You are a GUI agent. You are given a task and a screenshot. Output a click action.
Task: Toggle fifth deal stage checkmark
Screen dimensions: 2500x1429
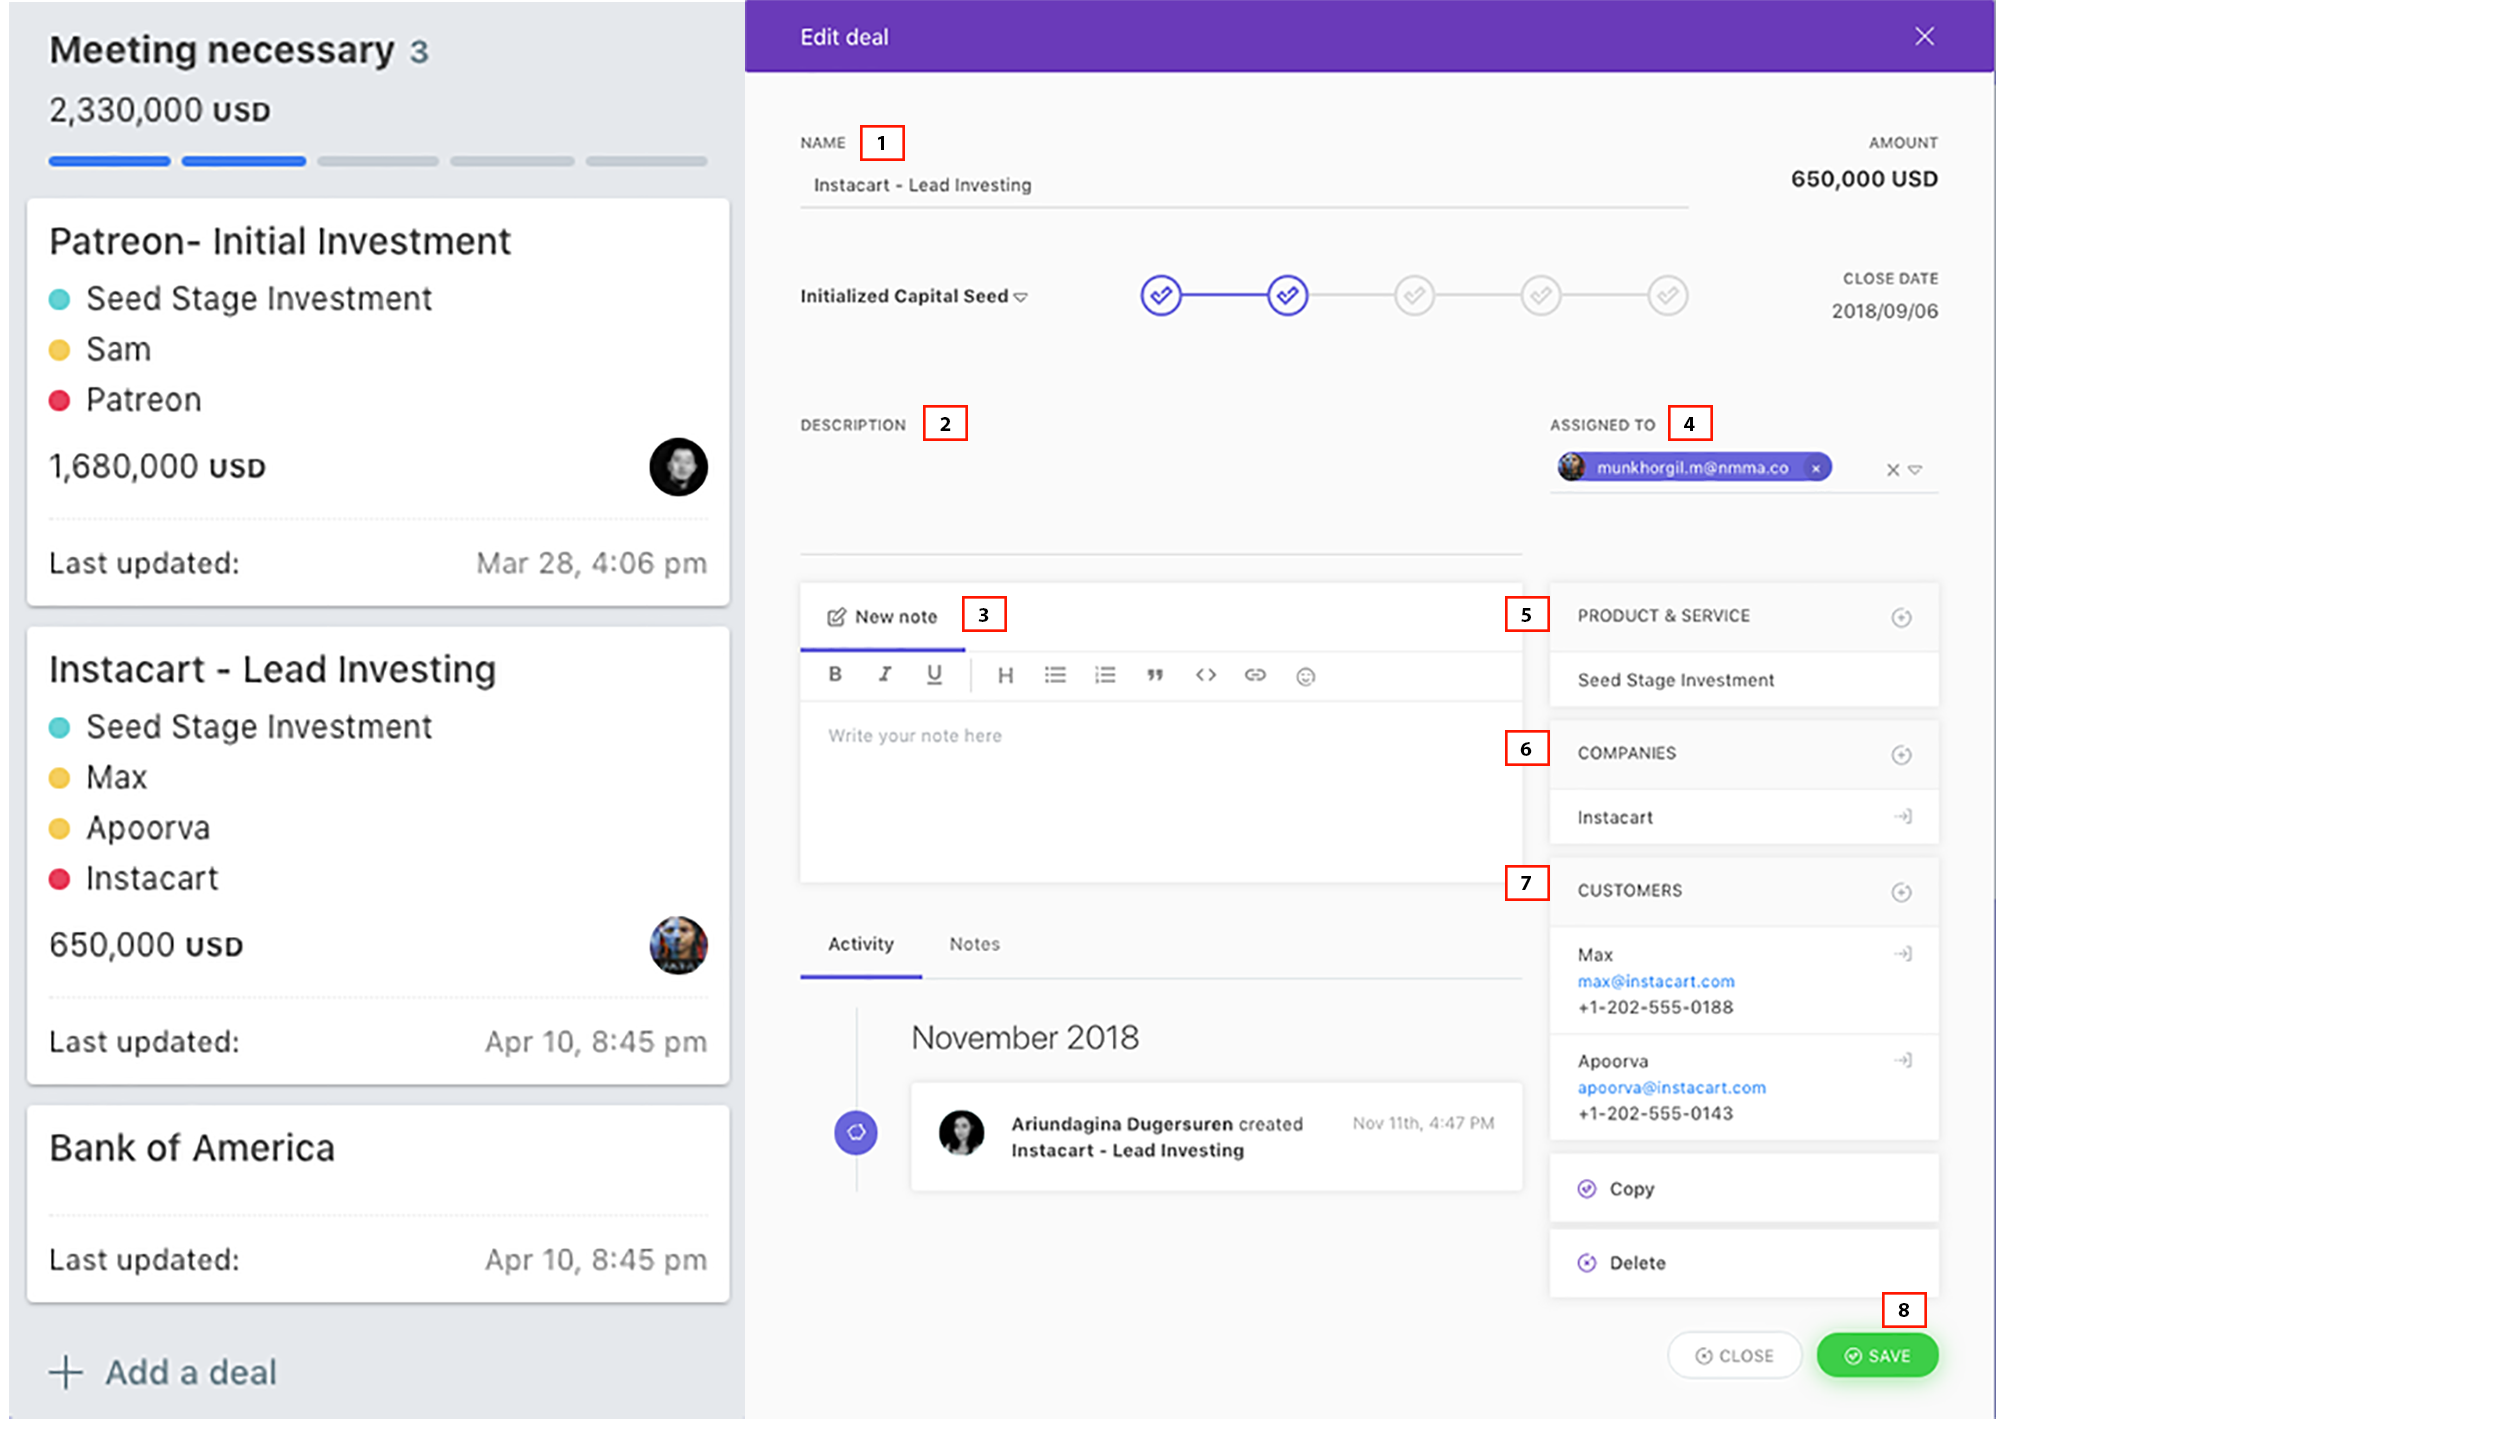pyautogui.click(x=1668, y=296)
